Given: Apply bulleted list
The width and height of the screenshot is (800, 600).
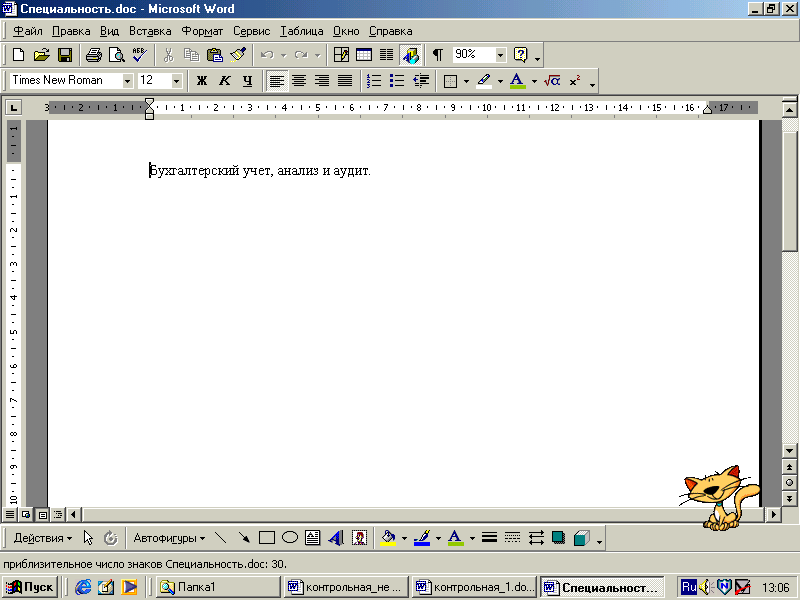Looking at the screenshot, I should point(397,81).
